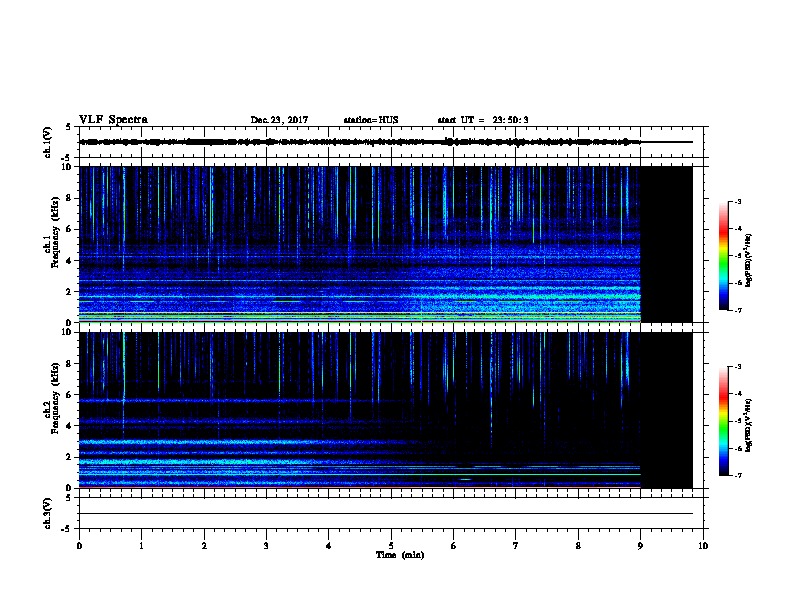Click the "-7" label on ch.2 color bar
Screen dimensions: 792x612
(x=738, y=476)
